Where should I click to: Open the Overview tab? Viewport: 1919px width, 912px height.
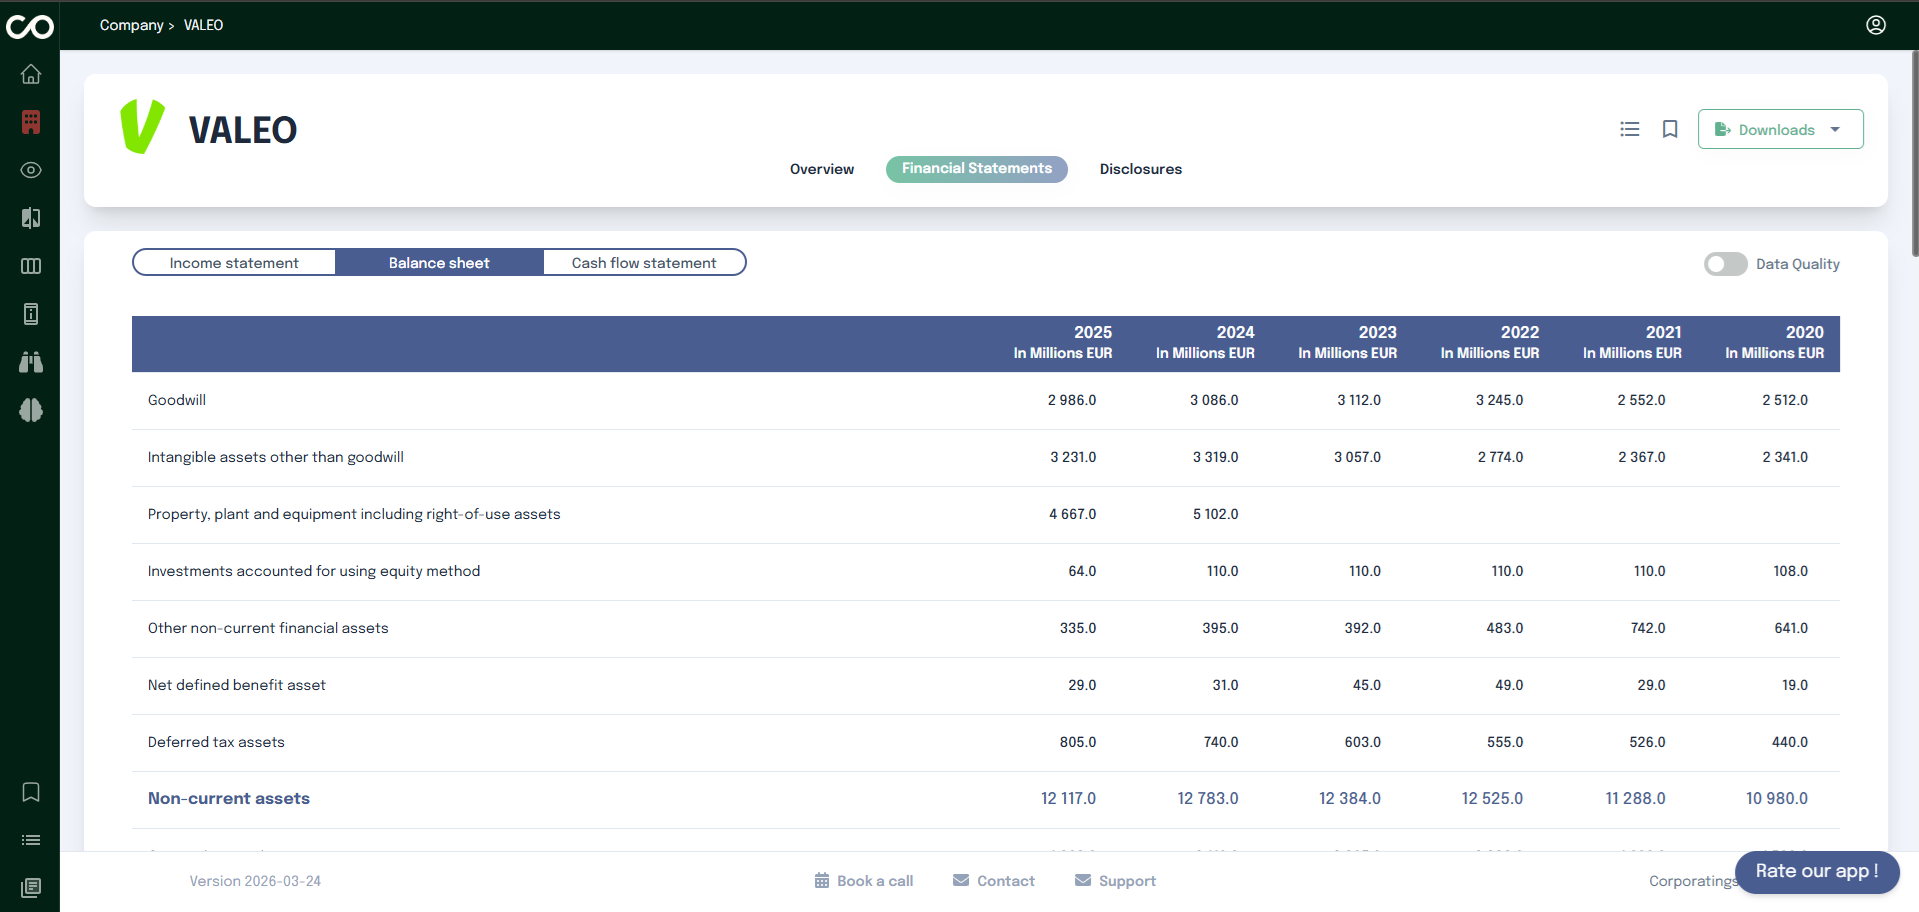pyautogui.click(x=822, y=169)
